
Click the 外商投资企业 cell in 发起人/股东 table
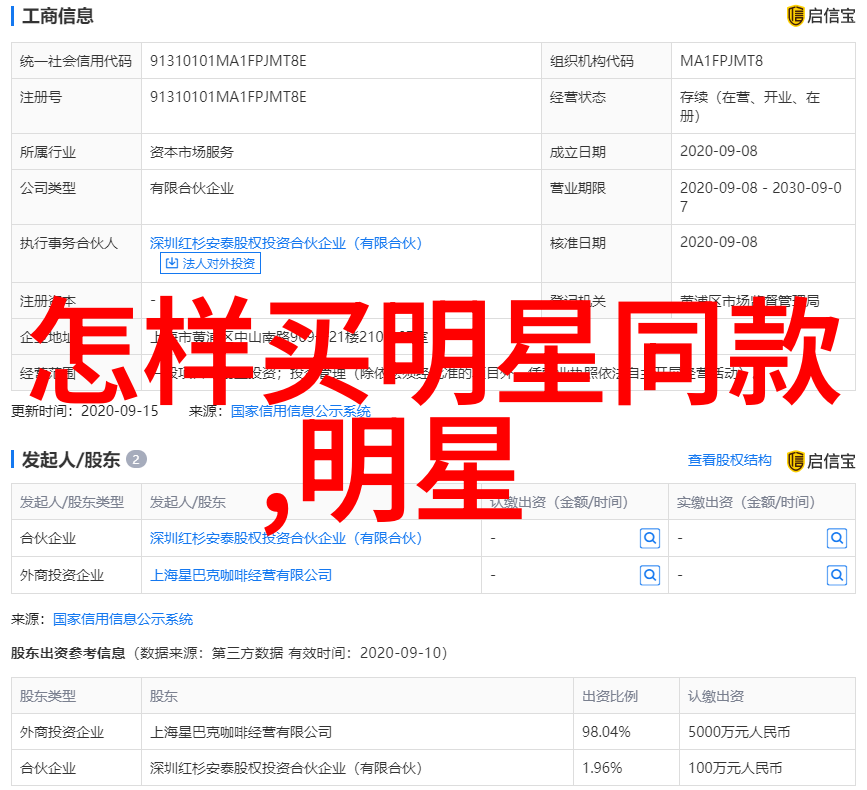coord(62,575)
